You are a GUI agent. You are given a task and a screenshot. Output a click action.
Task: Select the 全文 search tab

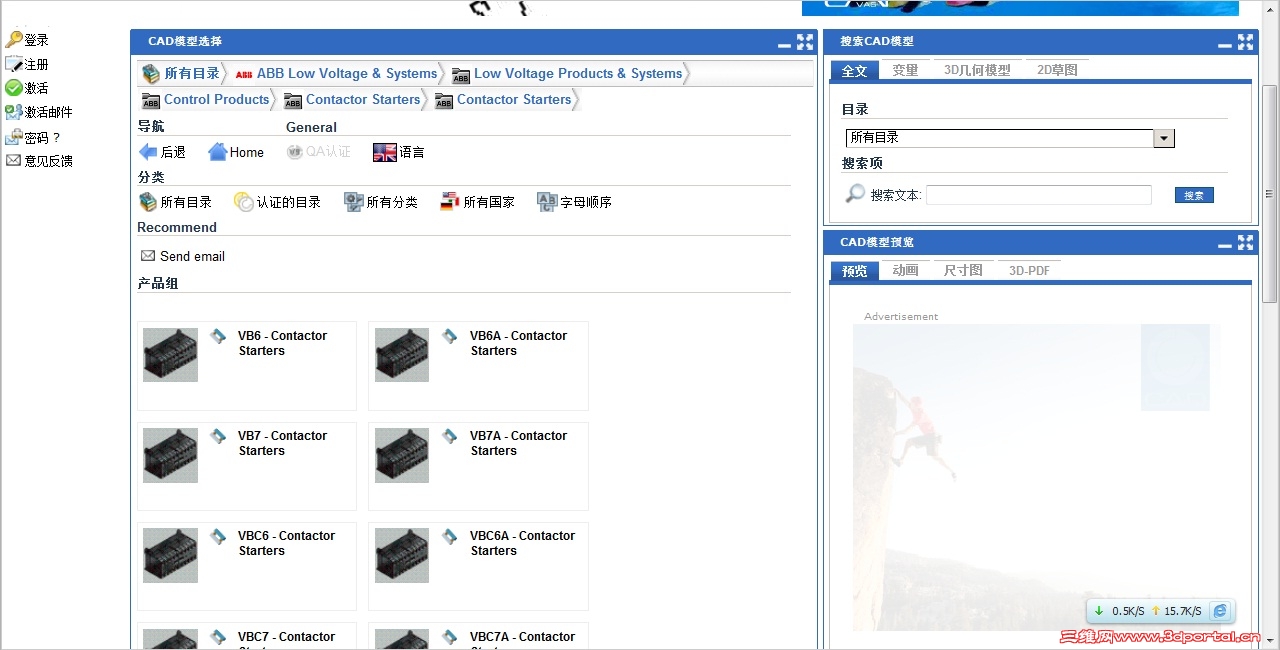(855, 70)
